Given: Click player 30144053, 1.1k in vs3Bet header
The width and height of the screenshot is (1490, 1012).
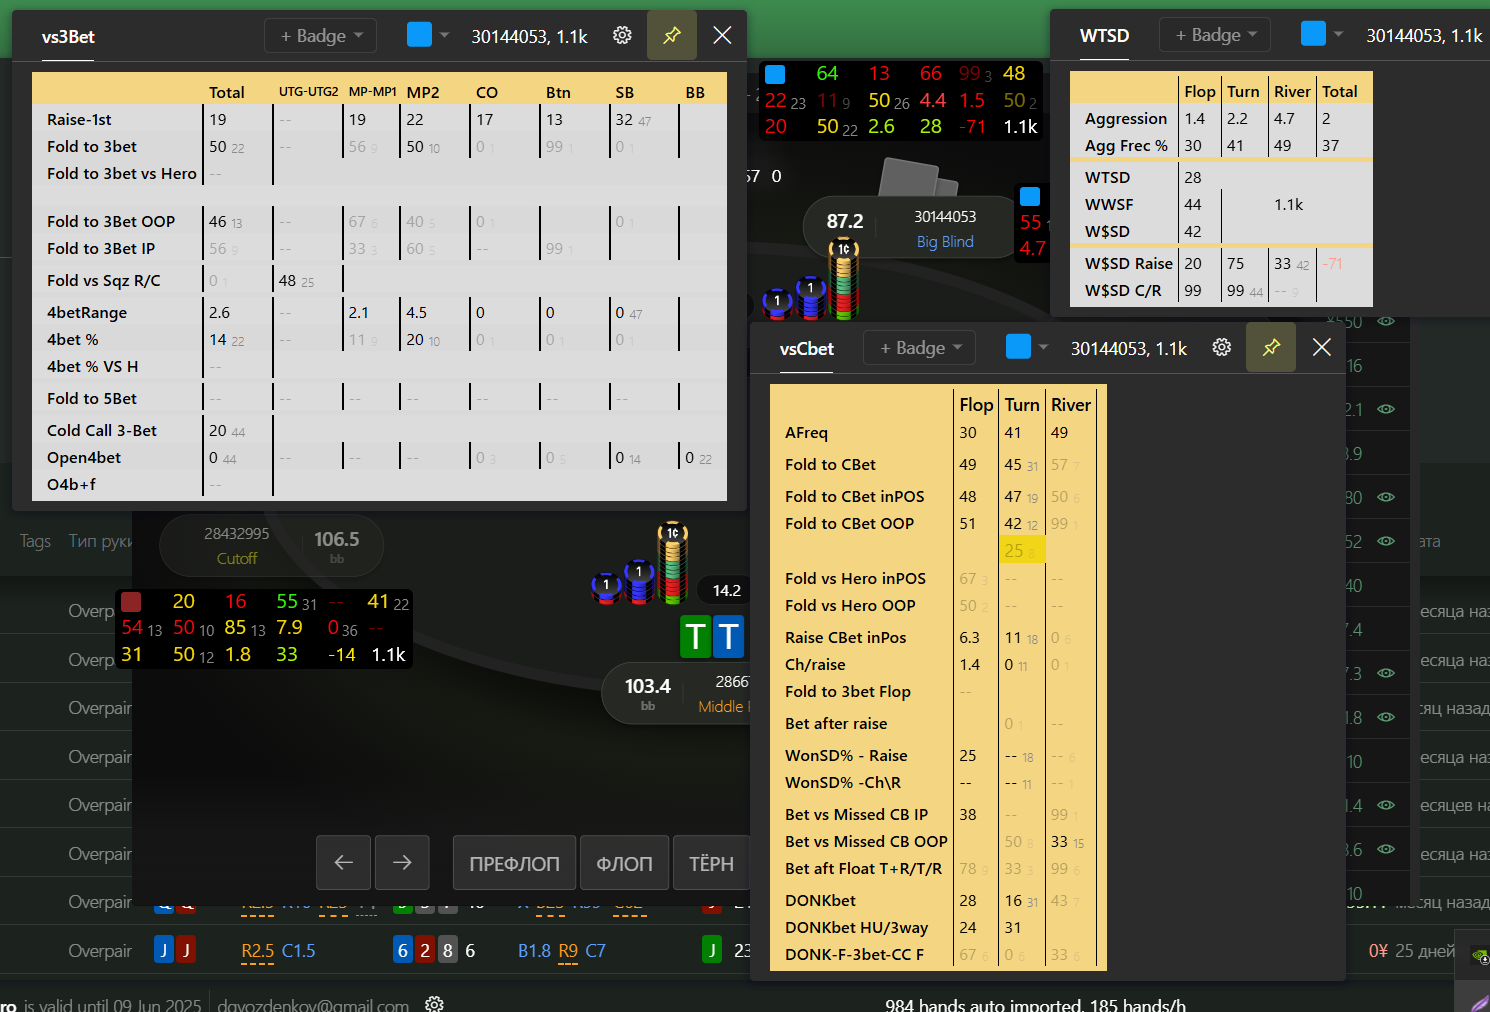Looking at the screenshot, I should pyautogui.click(x=530, y=36).
